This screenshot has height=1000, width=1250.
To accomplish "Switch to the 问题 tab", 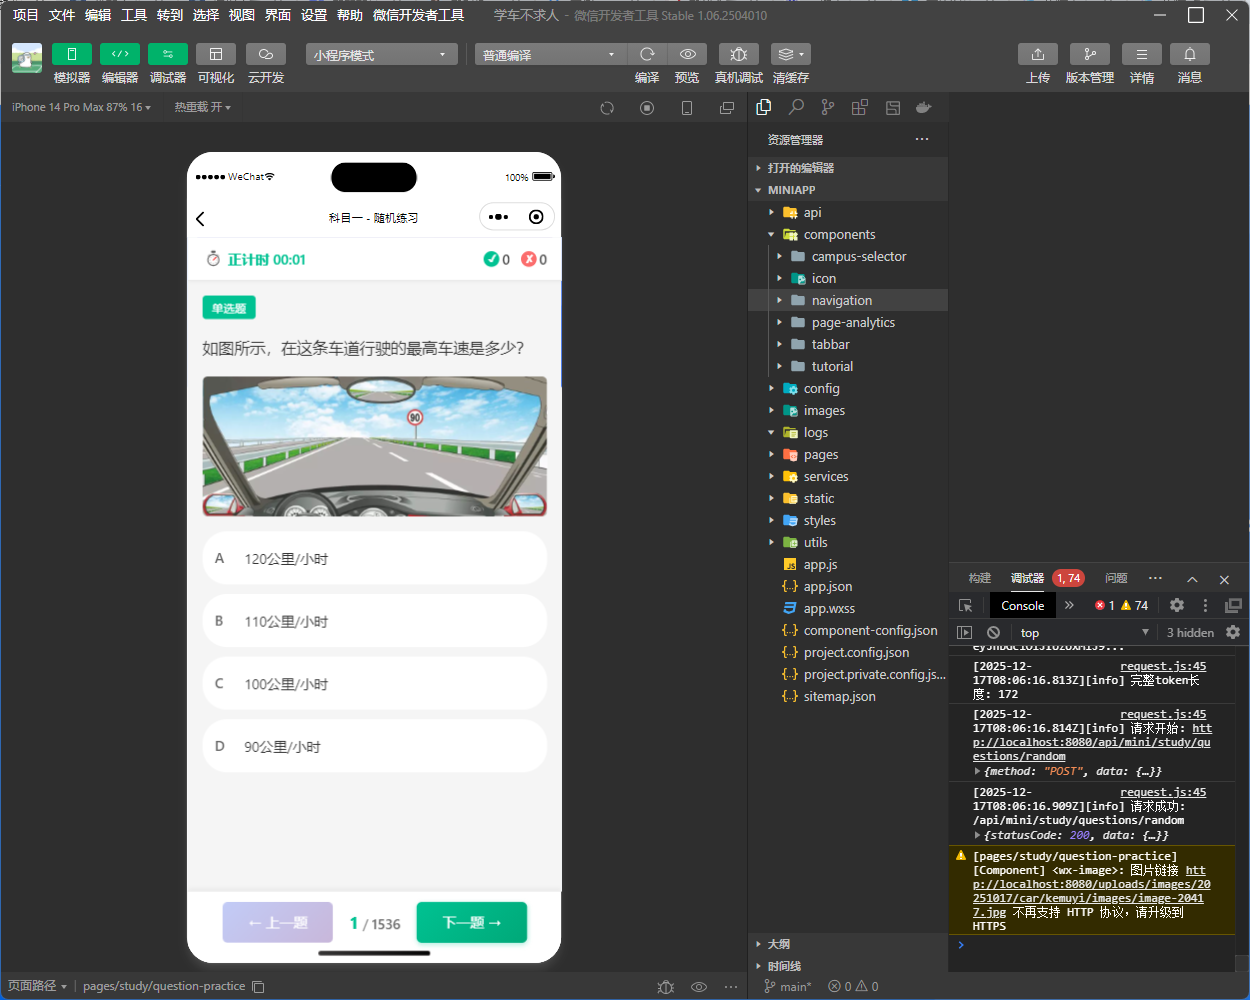I will click(x=1116, y=578).
